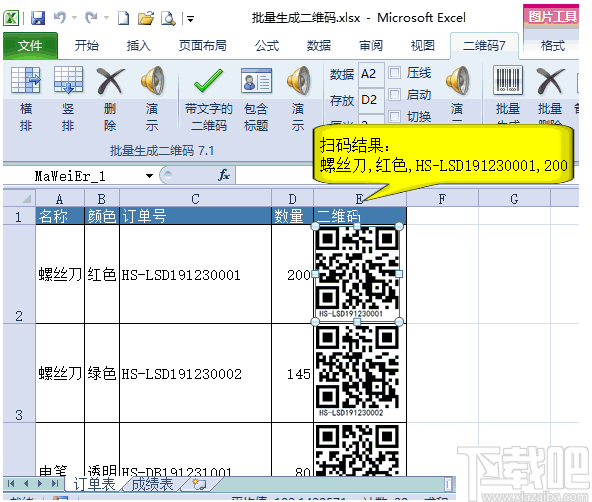Switch to the 插入 ribbon tab
The image size is (592, 502).
(x=139, y=46)
